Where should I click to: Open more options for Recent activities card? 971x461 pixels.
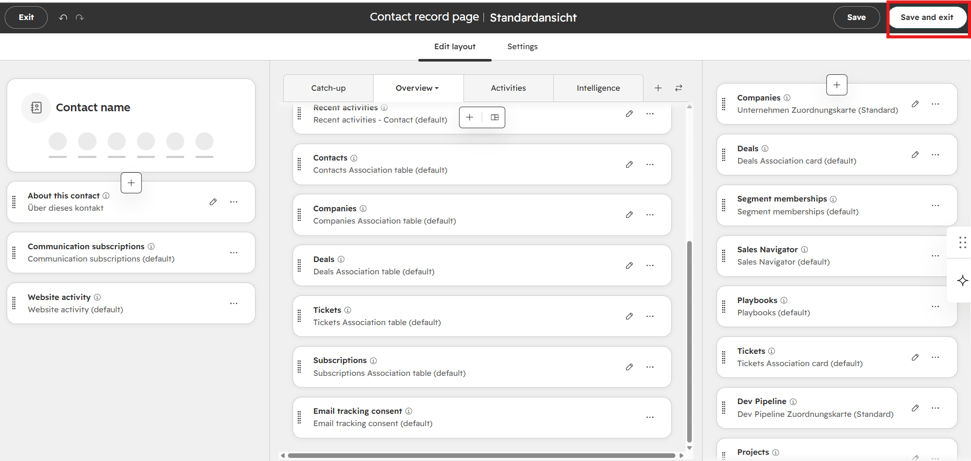tap(650, 114)
